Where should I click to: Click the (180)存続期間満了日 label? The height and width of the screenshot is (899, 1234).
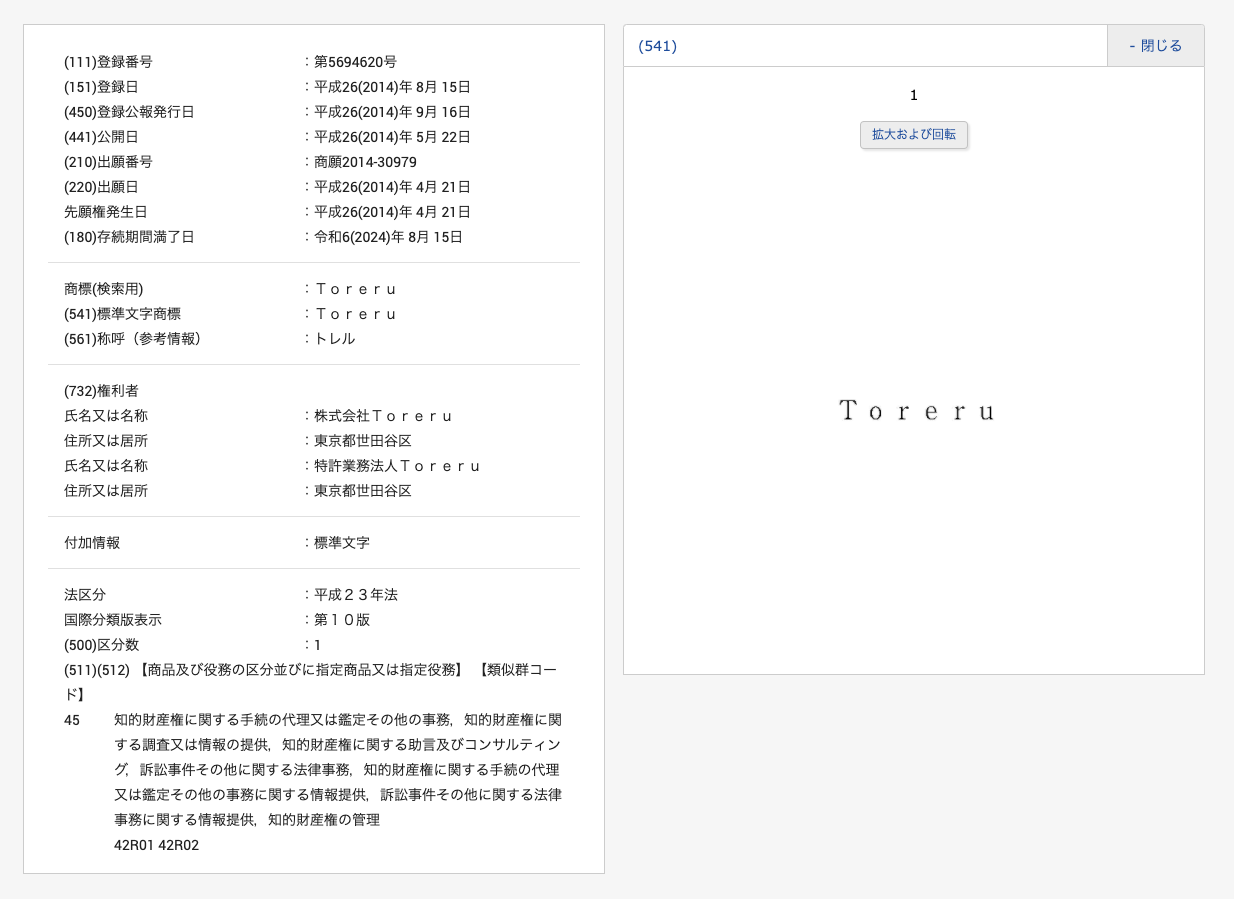tap(129, 237)
